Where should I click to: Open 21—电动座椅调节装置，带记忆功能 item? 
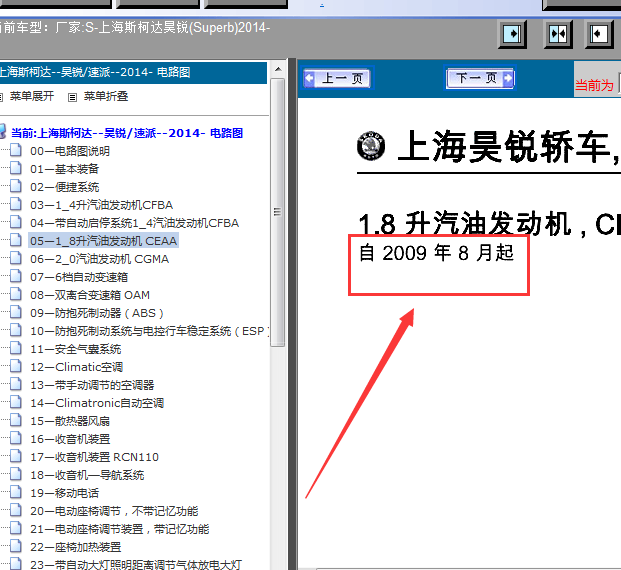tap(120, 529)
